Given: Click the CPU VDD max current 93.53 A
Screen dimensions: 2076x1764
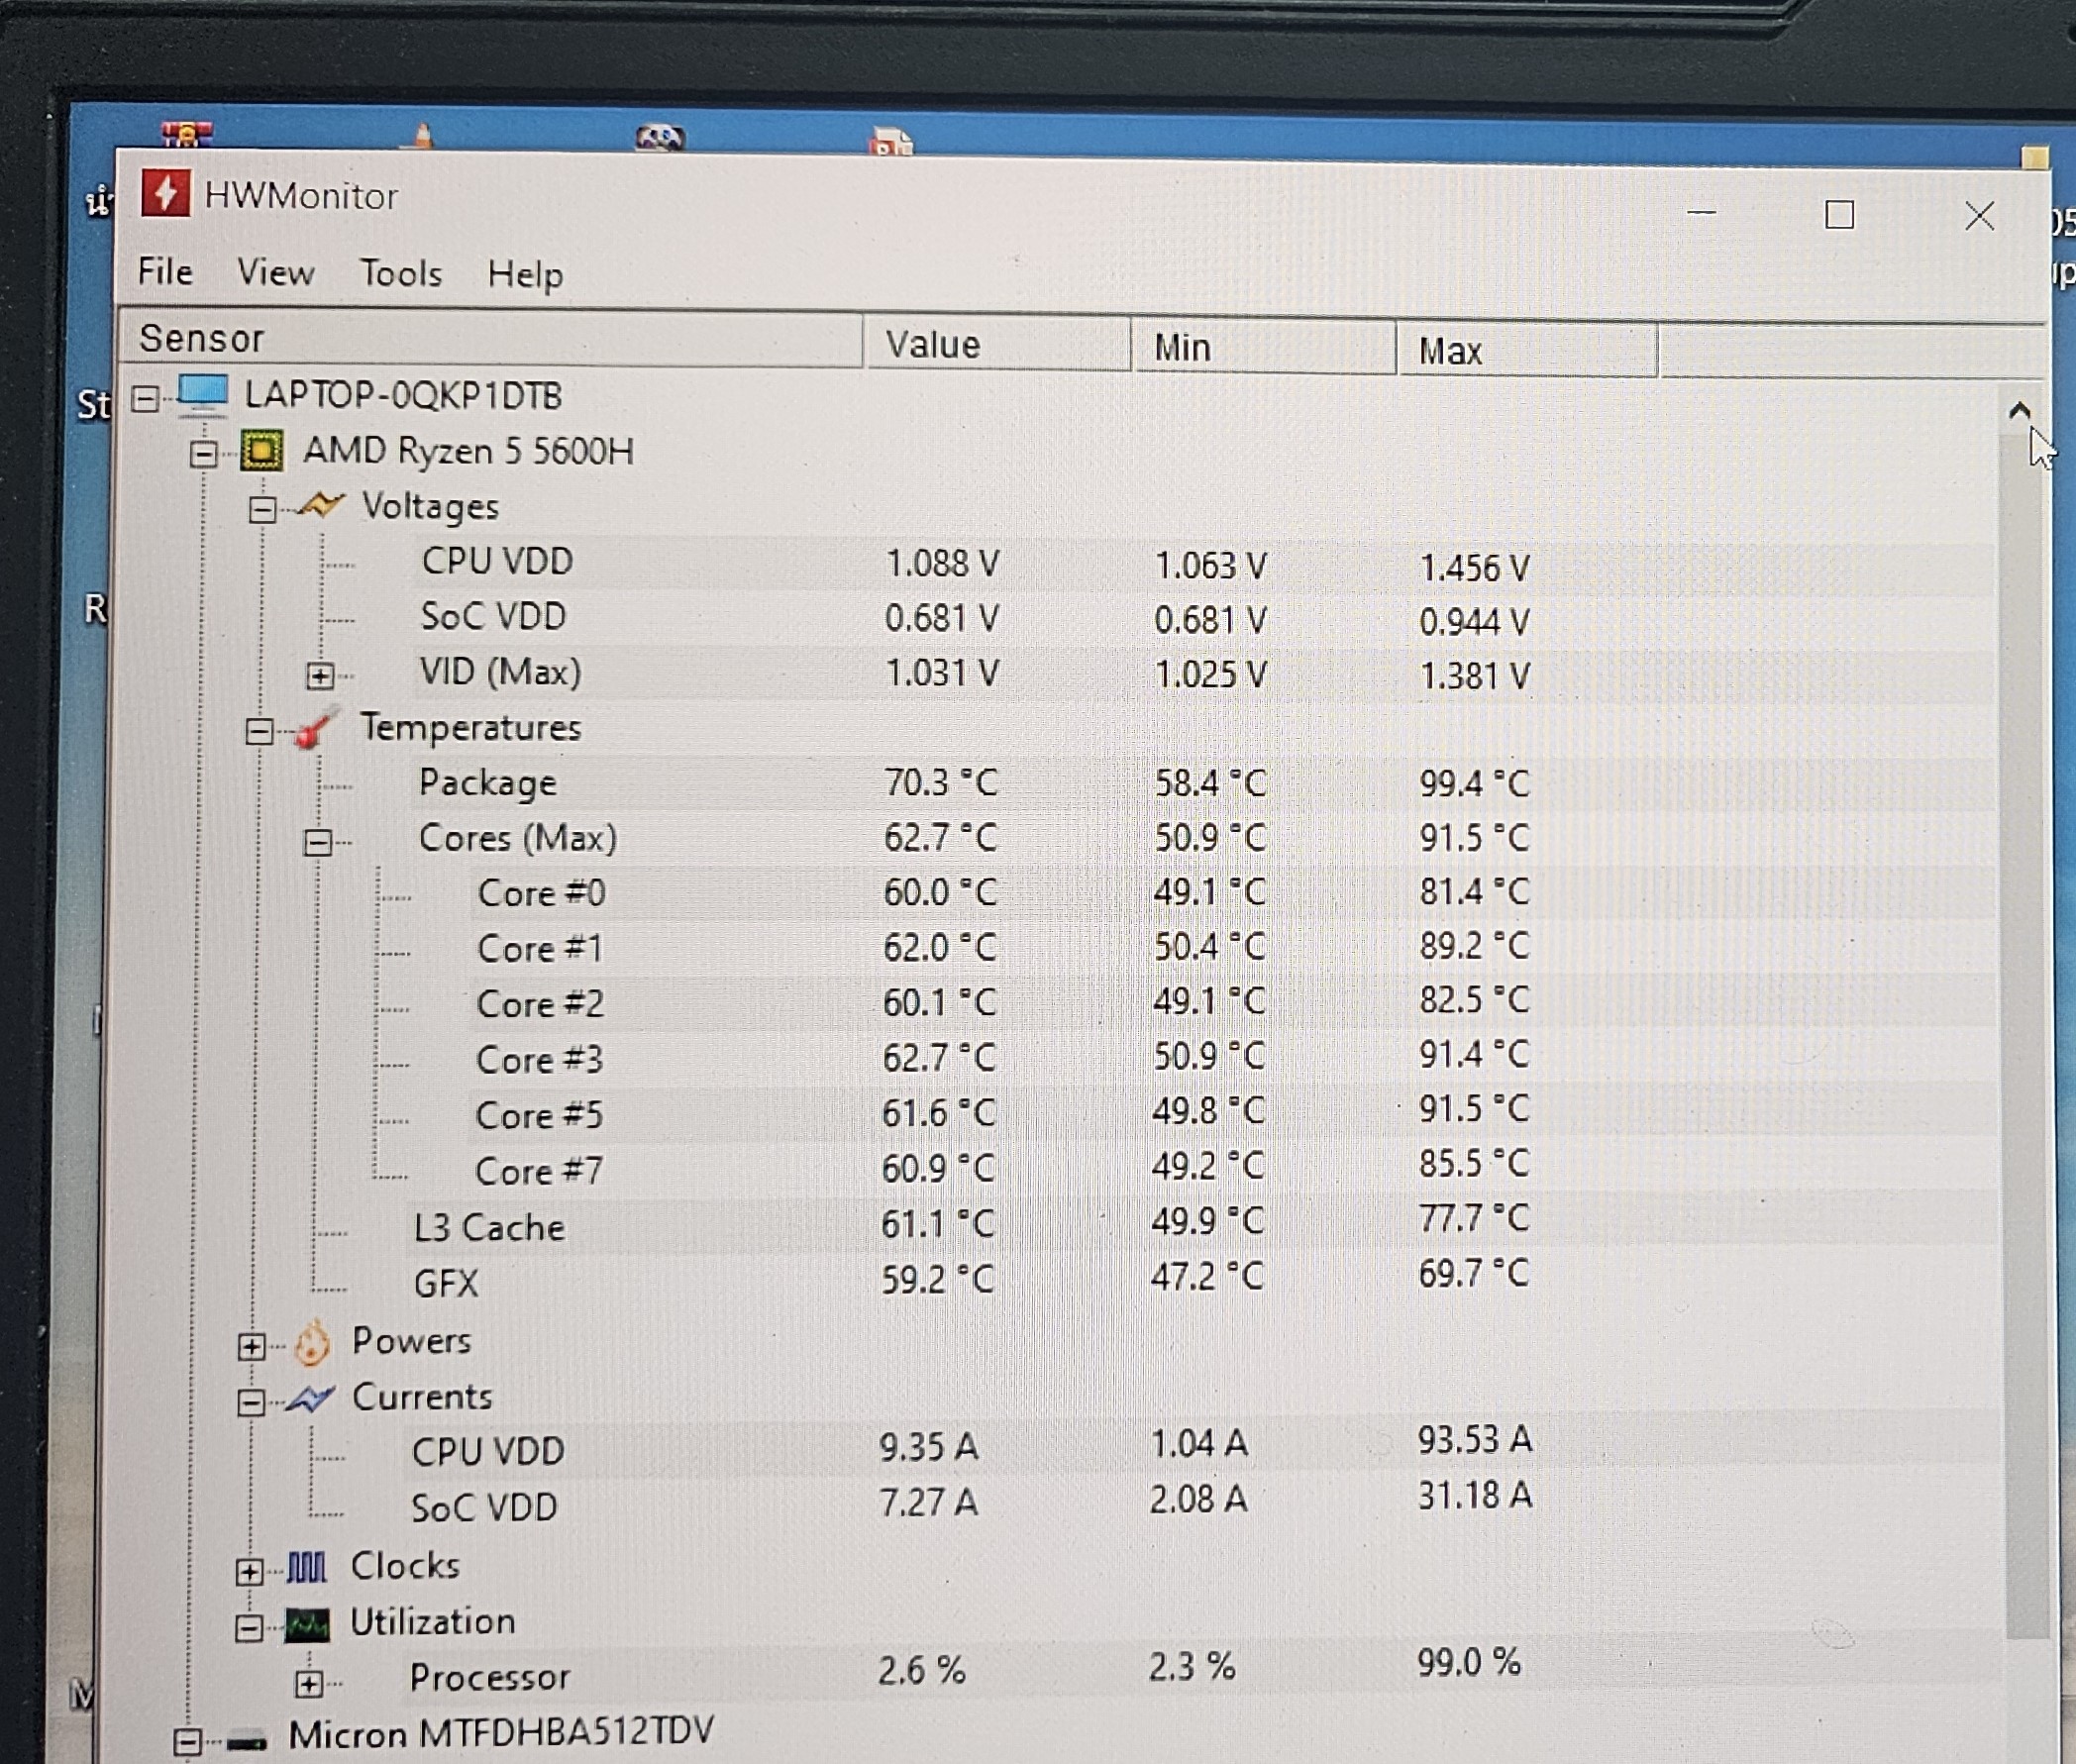Looking at the screenshot, I should [1475, 1440].
